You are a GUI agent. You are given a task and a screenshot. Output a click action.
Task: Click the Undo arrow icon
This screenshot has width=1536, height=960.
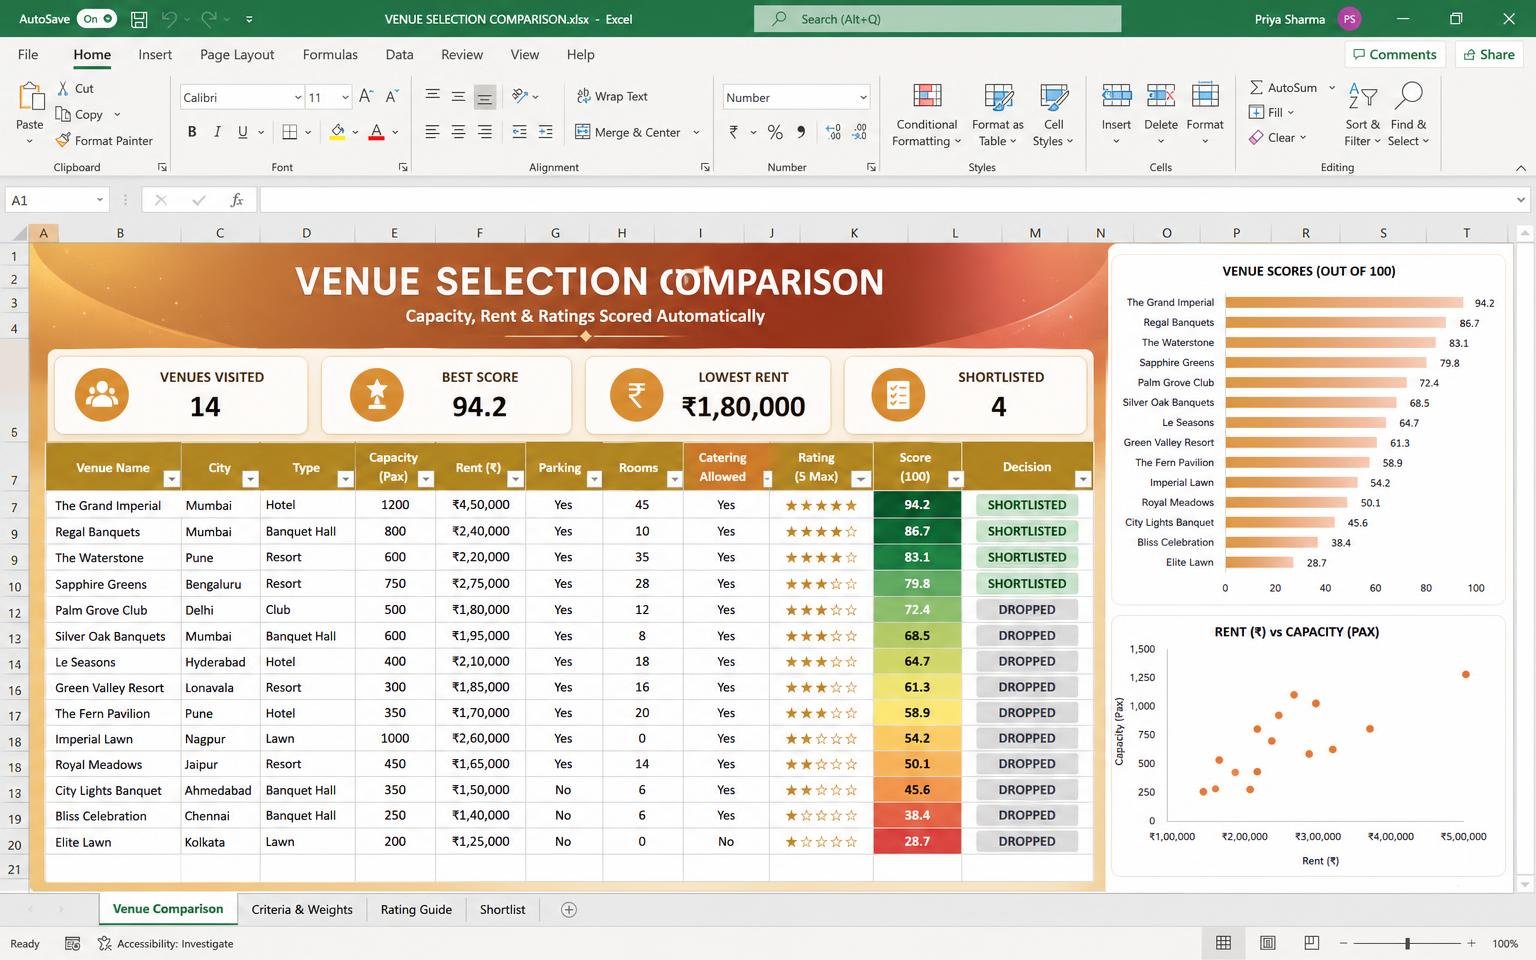click(x=169, y=19)
